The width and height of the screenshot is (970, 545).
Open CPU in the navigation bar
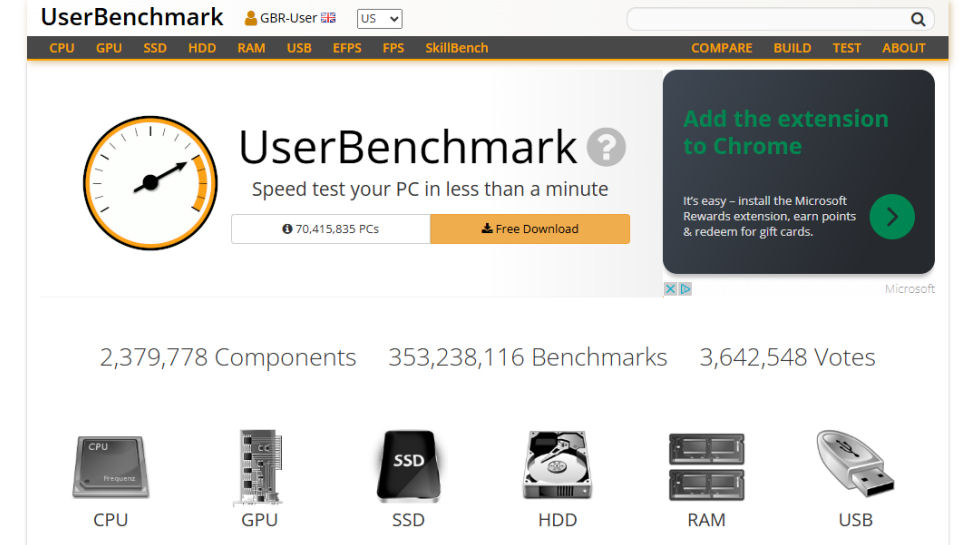coord(62,48)
